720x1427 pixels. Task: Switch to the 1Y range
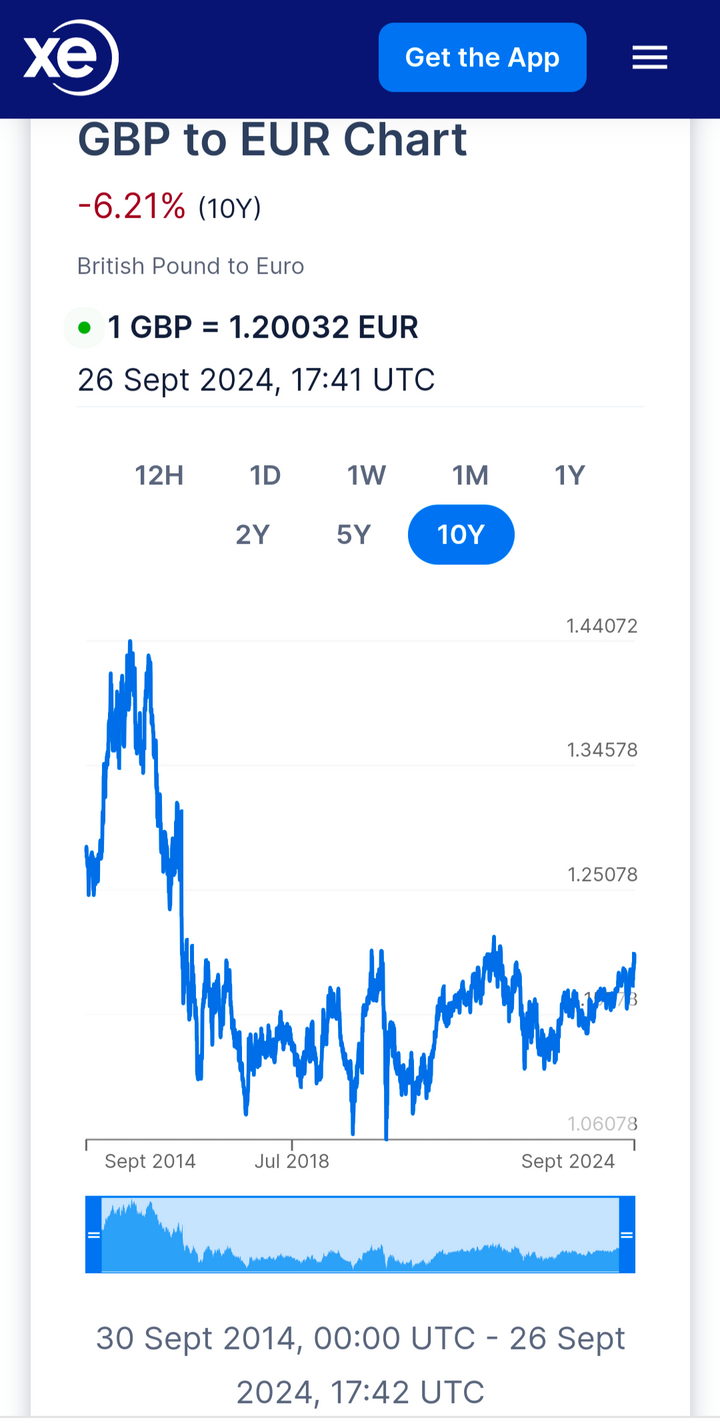pos(570,475)
